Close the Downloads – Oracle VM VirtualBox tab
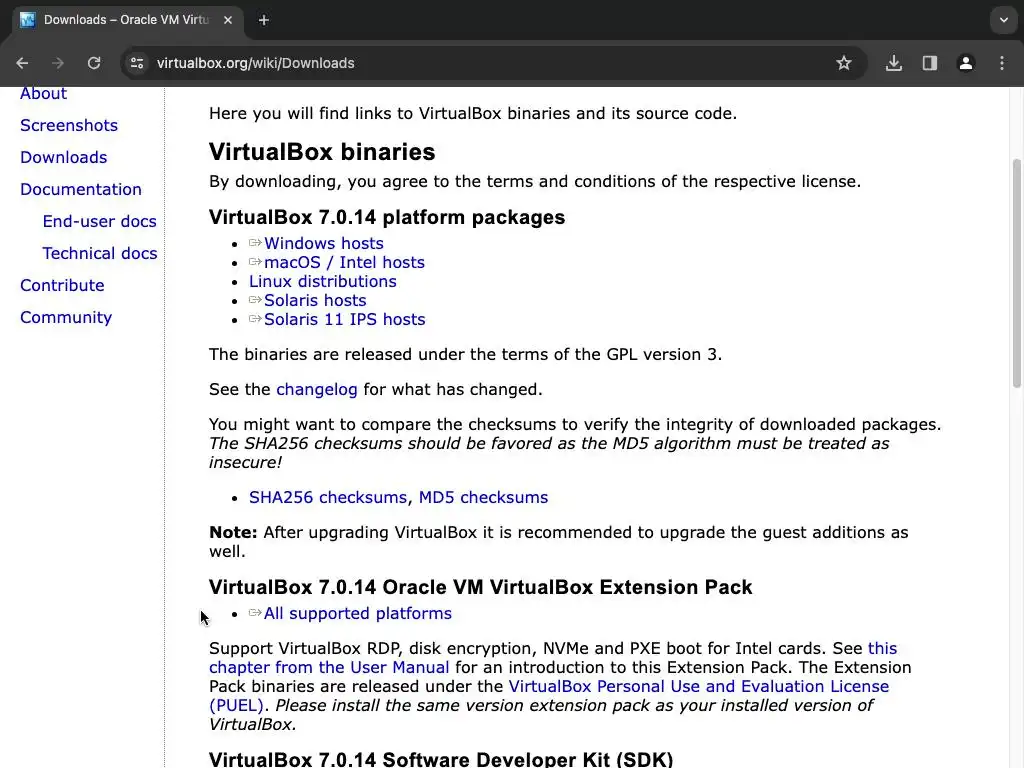This screenshot has width=1024, height=768. coord(228,20)
